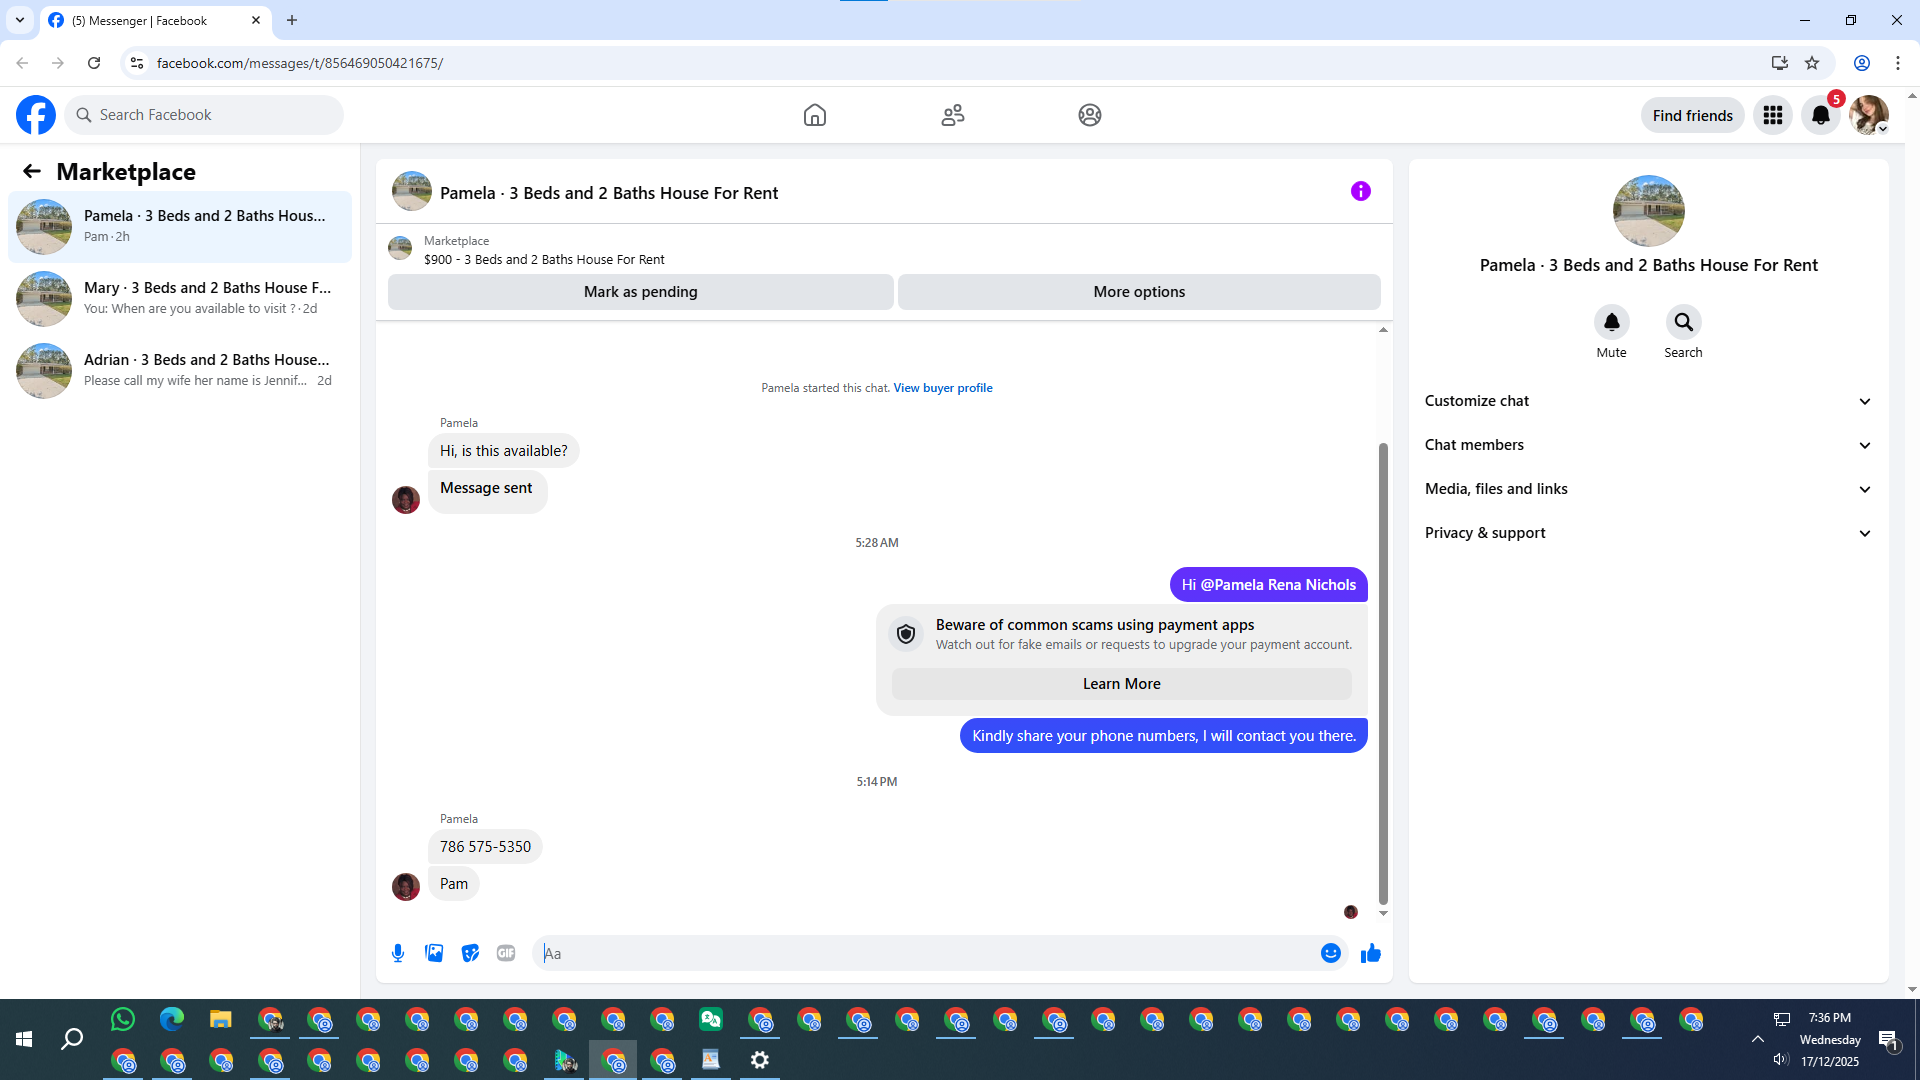
Task: Click the chat vertical scrollbar thumb
Action: [x=1383, y=673]
